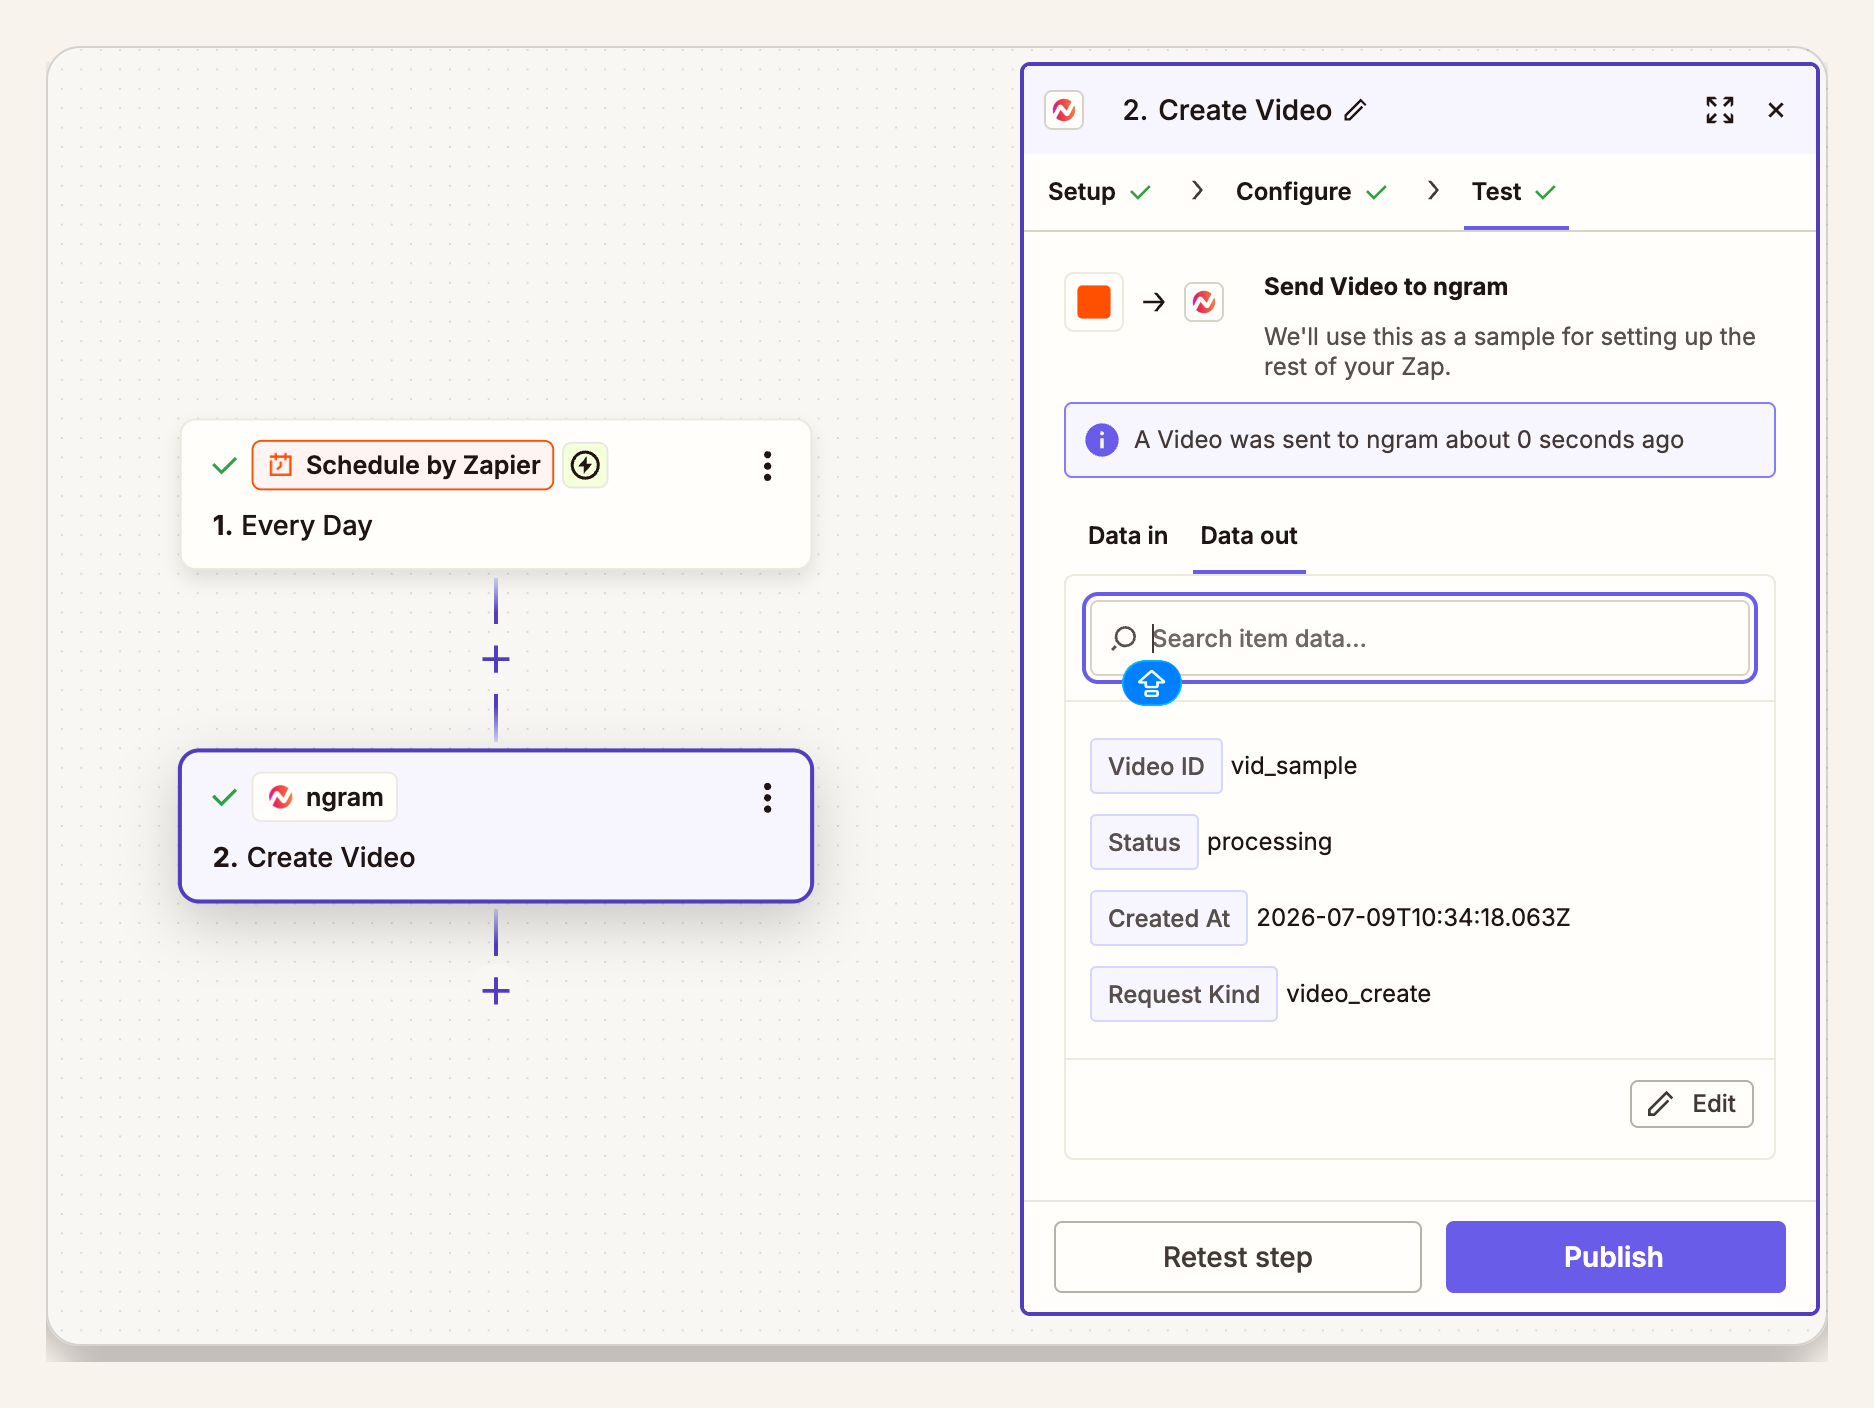Switch to the Data out tab
This screenshot has width=1874, height=1408.
pos(1249,536)
